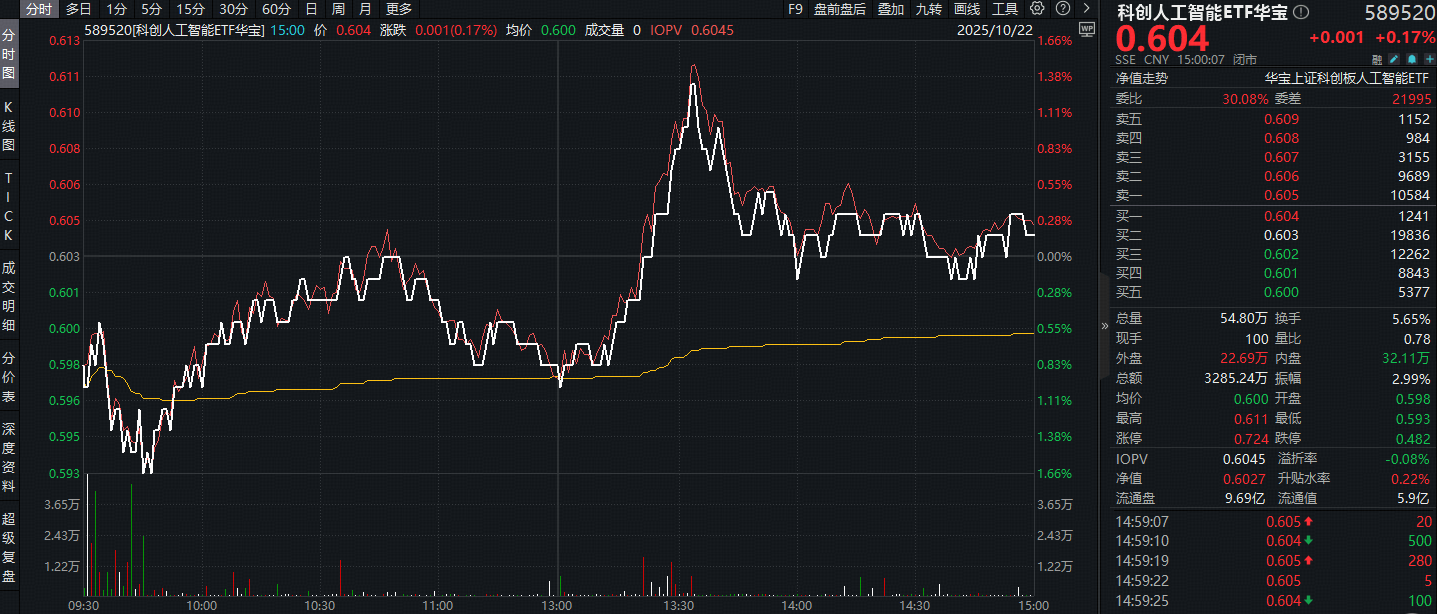Toggle 盘前盘后 pre/post-market display
This screenshot has width=1437, height=614.
point(840,9)
